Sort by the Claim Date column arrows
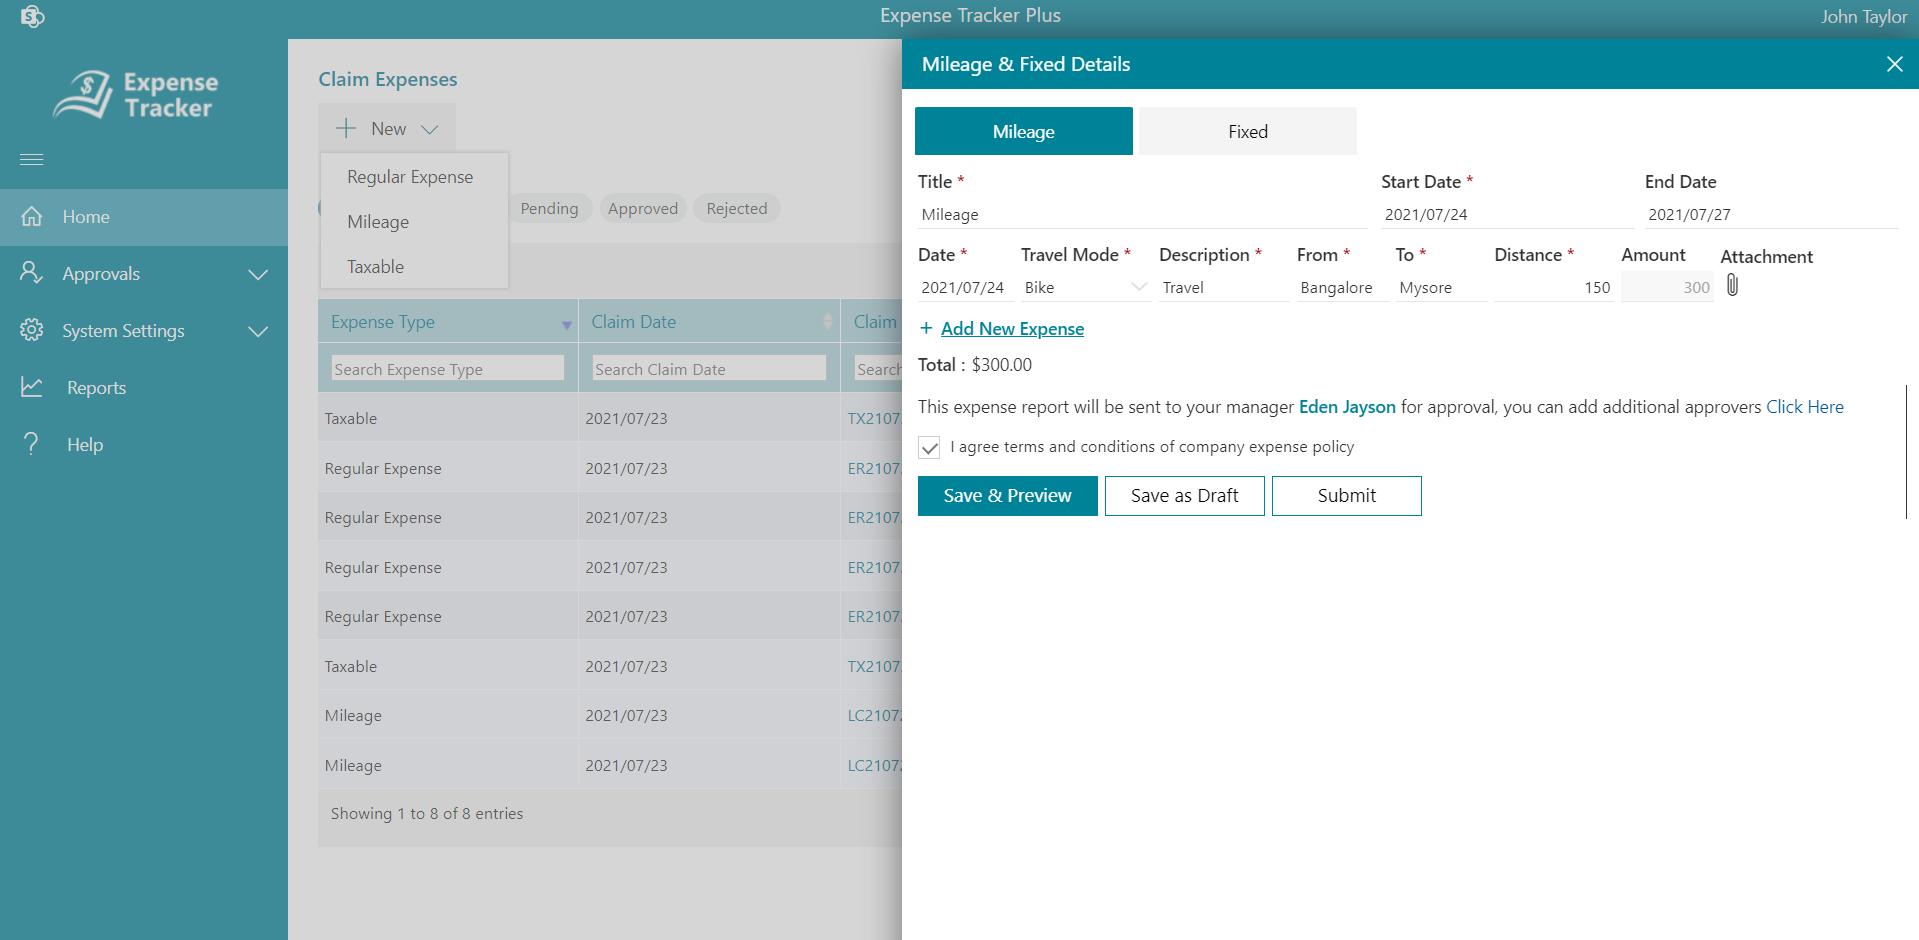Viewport: 1919px width, 940px height. pos(827,321)
